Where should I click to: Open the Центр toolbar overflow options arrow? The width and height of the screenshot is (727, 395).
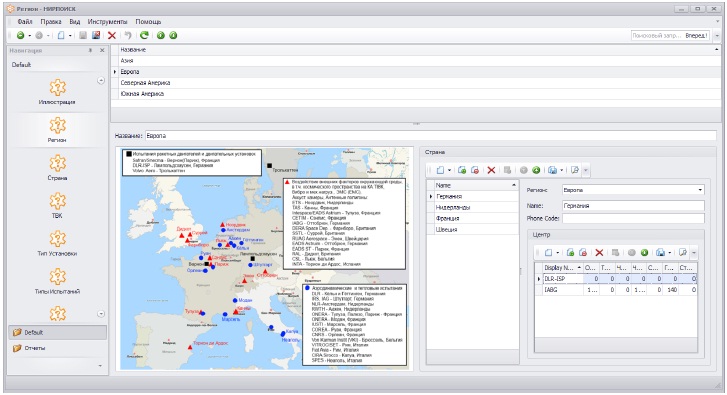pos(694,253)
